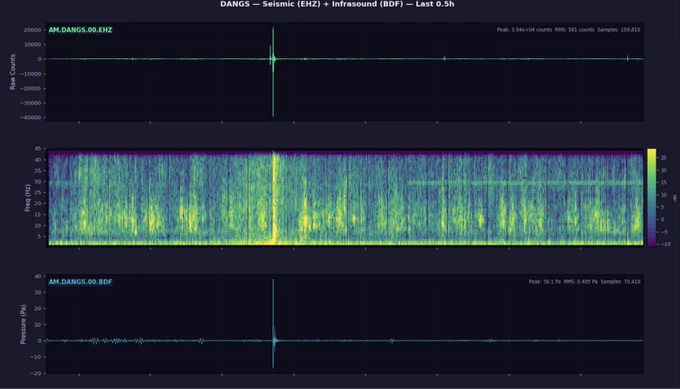Click the 45 Hz tick on the frequency axis
680x389 pixels.
tap(38, 149)
